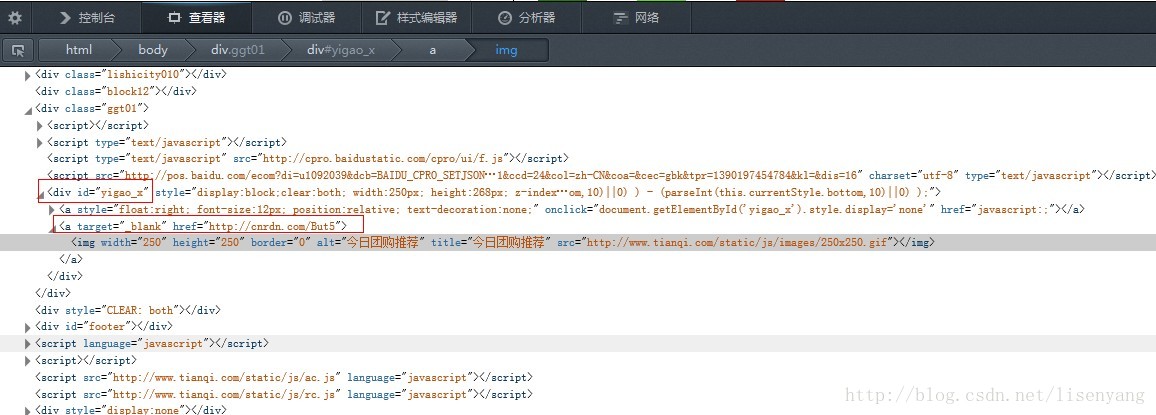Select the div#yigao_x breadcrumb
The image size is (1156, 415).
click(341, 50)
